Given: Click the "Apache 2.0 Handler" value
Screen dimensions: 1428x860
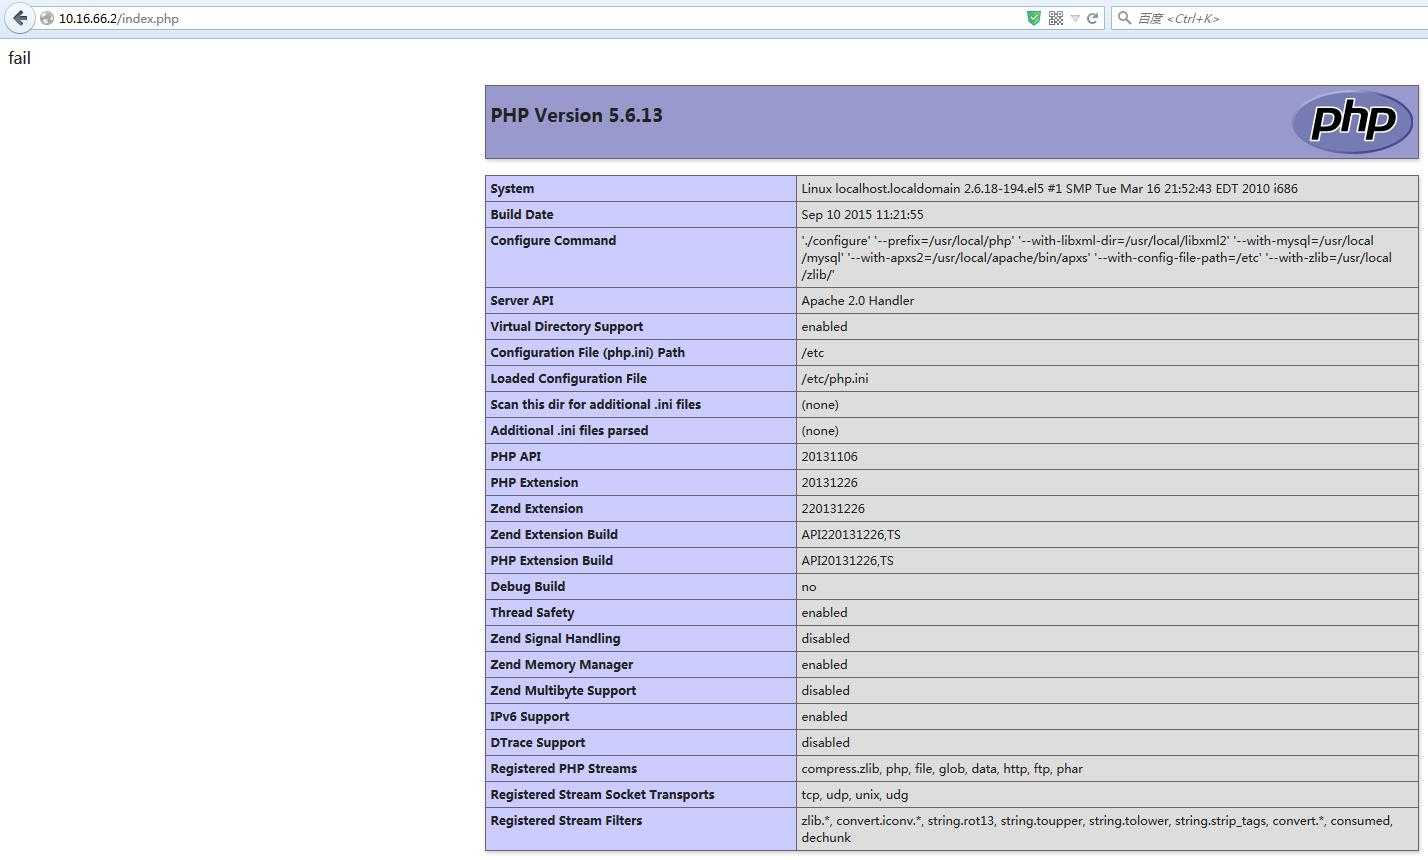Looking at the screenshot, I should (x=857, y=300).
